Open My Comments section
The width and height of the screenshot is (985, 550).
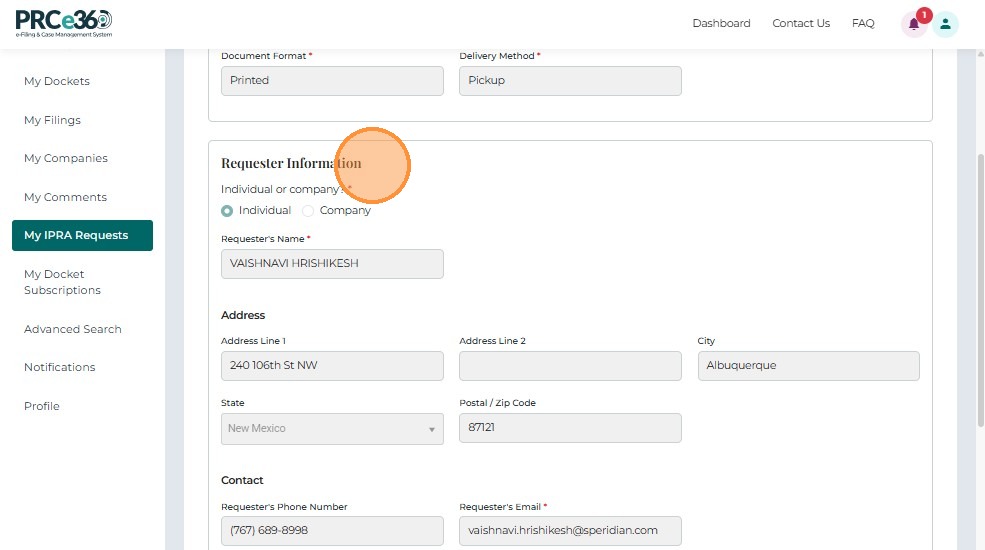[65, 197]
